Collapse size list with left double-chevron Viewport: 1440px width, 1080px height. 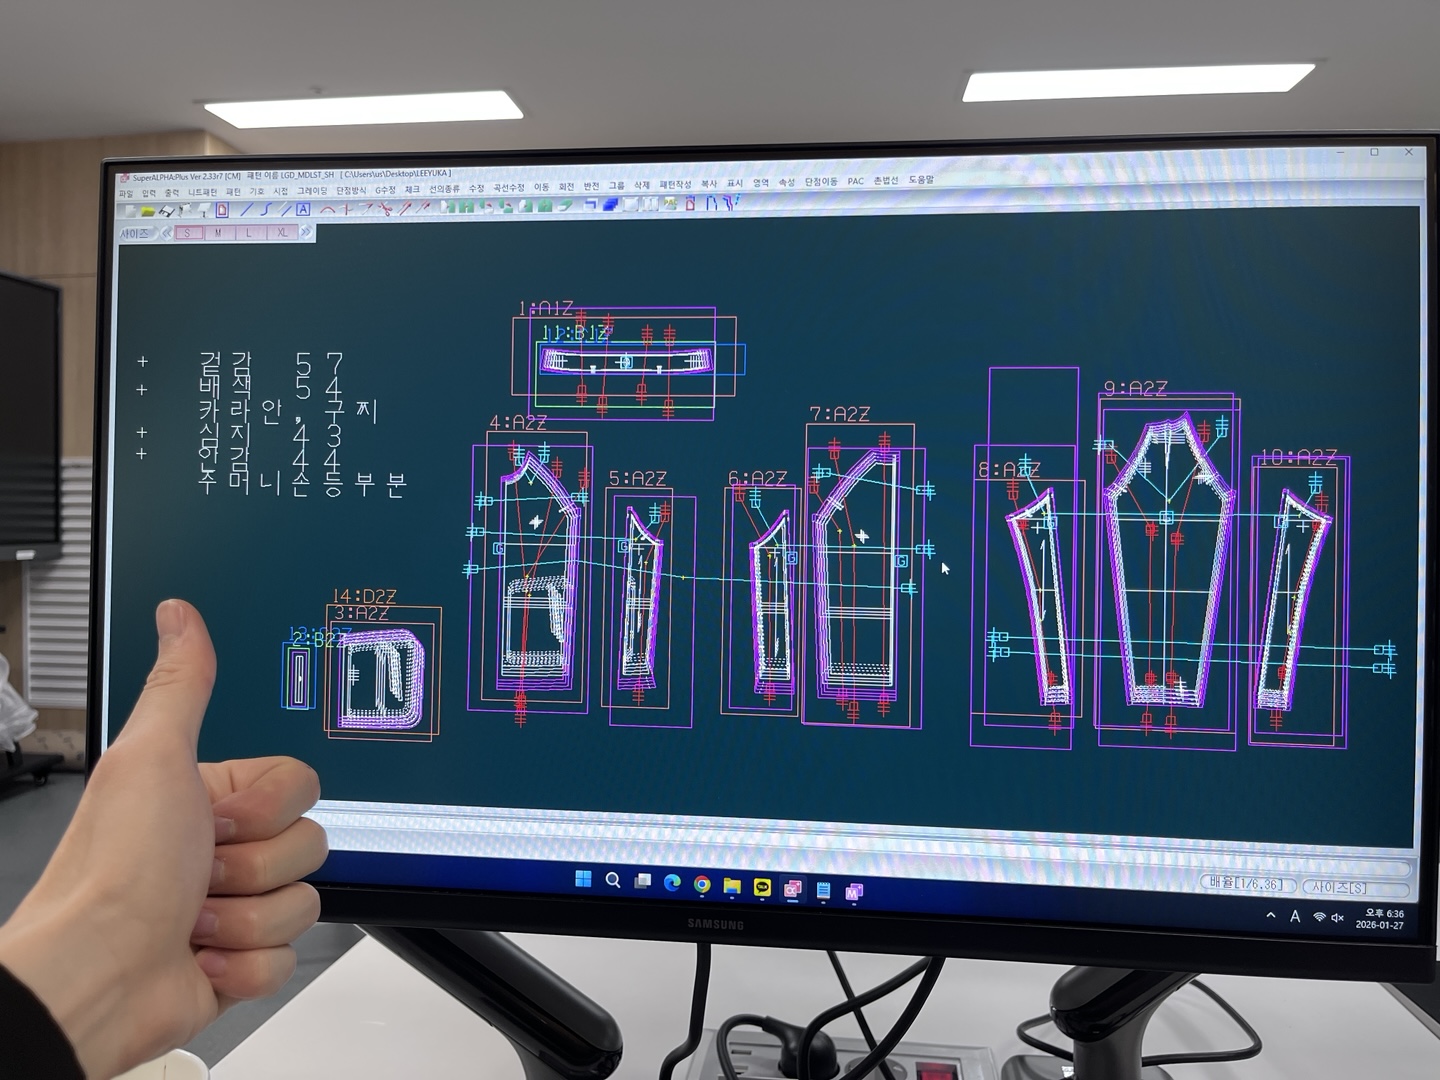[165, 233]
